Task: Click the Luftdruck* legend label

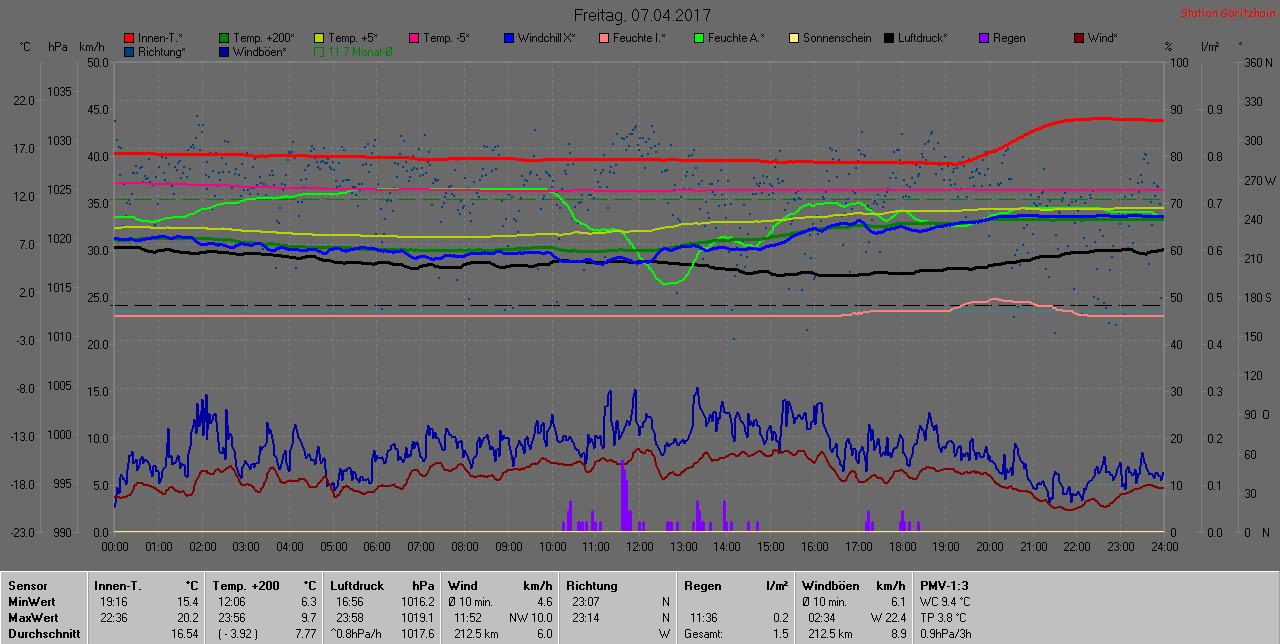Action: point(922,38)
